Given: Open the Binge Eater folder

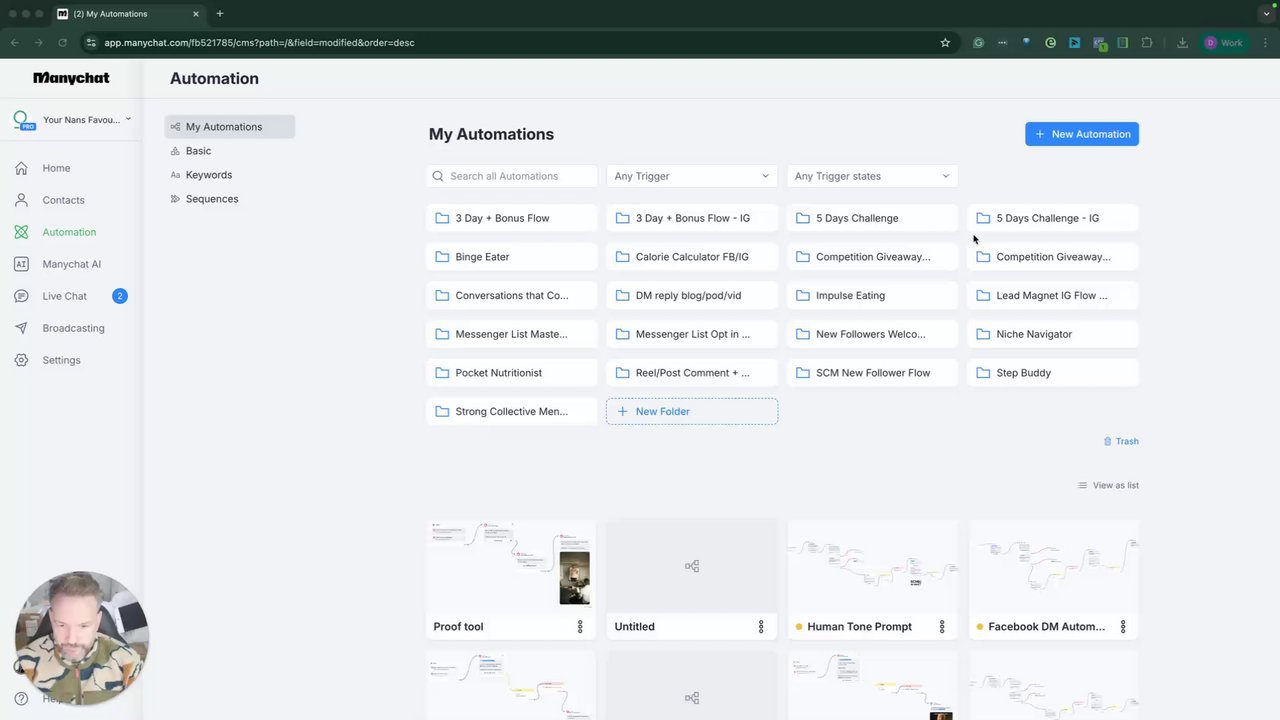Looking at the screenshot, I should point(512,257).
